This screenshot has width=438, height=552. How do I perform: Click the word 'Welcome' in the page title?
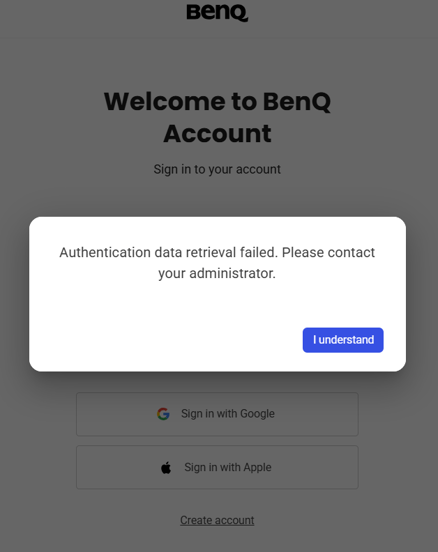click(164, 101)
